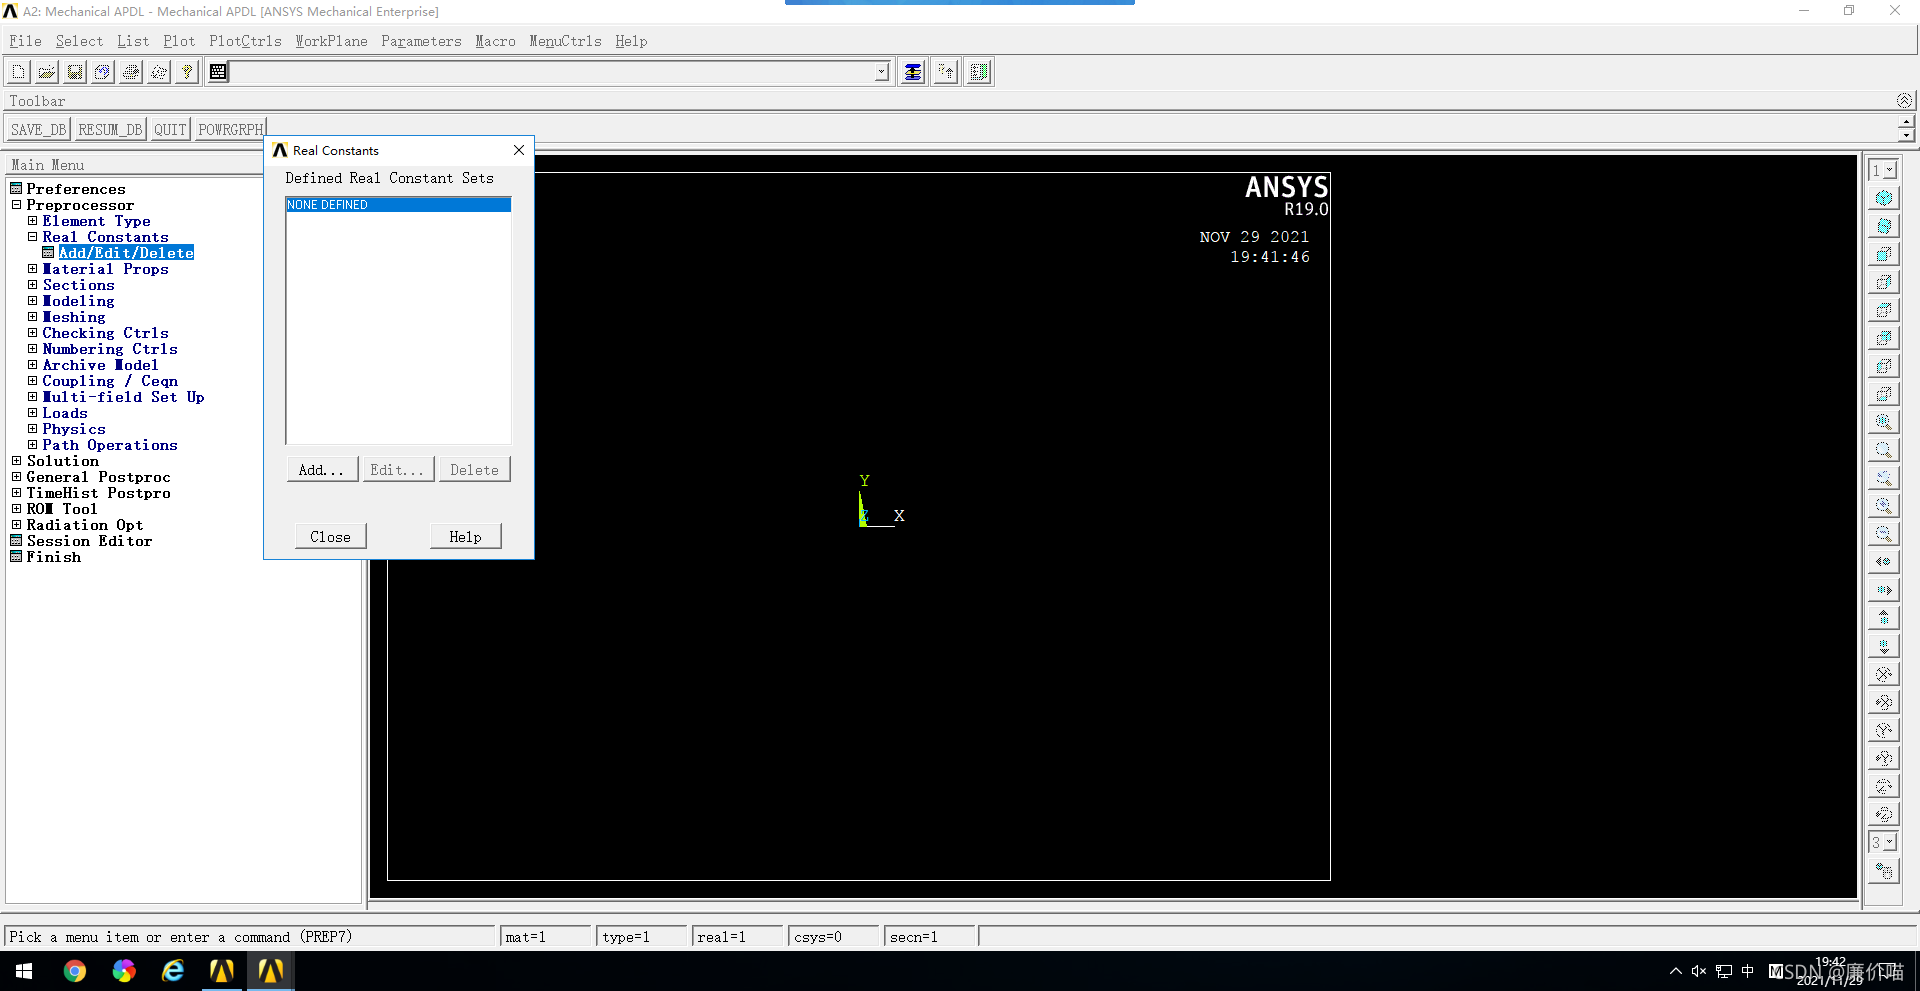Expand the Sections tree node
Screen dimensions: 1920x991
pyautogui.click(x=32, y=285)
